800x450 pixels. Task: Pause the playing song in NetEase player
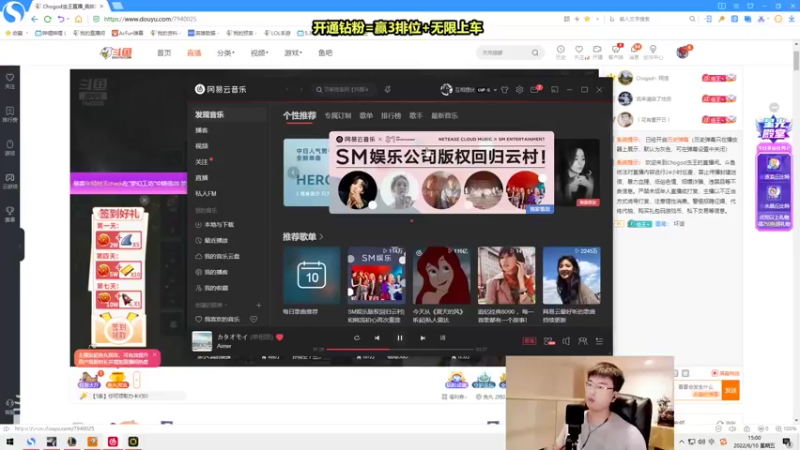[x=399, y=338]
